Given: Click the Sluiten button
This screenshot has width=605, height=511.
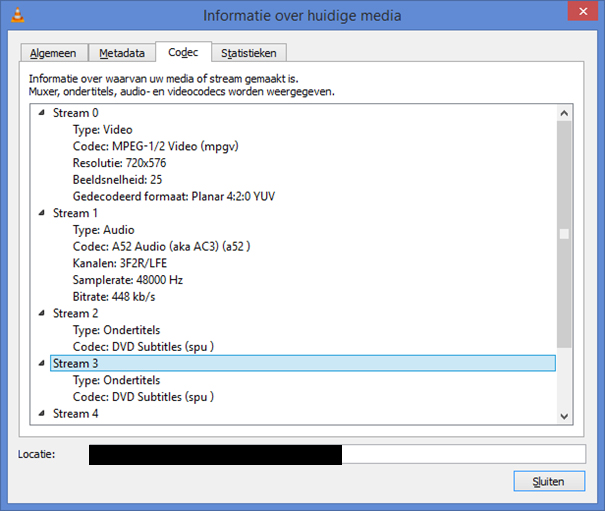Looking at the screenshot, I should 549,481.
